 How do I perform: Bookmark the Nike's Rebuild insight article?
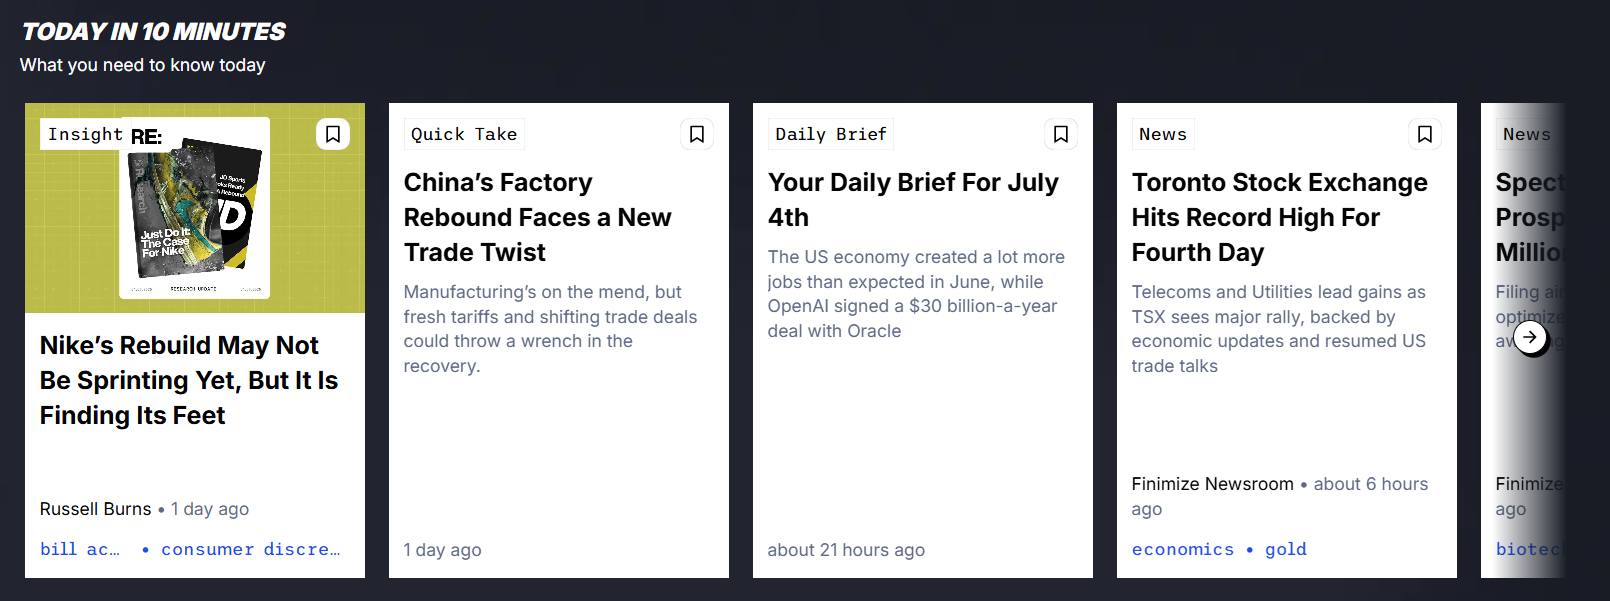333,134
